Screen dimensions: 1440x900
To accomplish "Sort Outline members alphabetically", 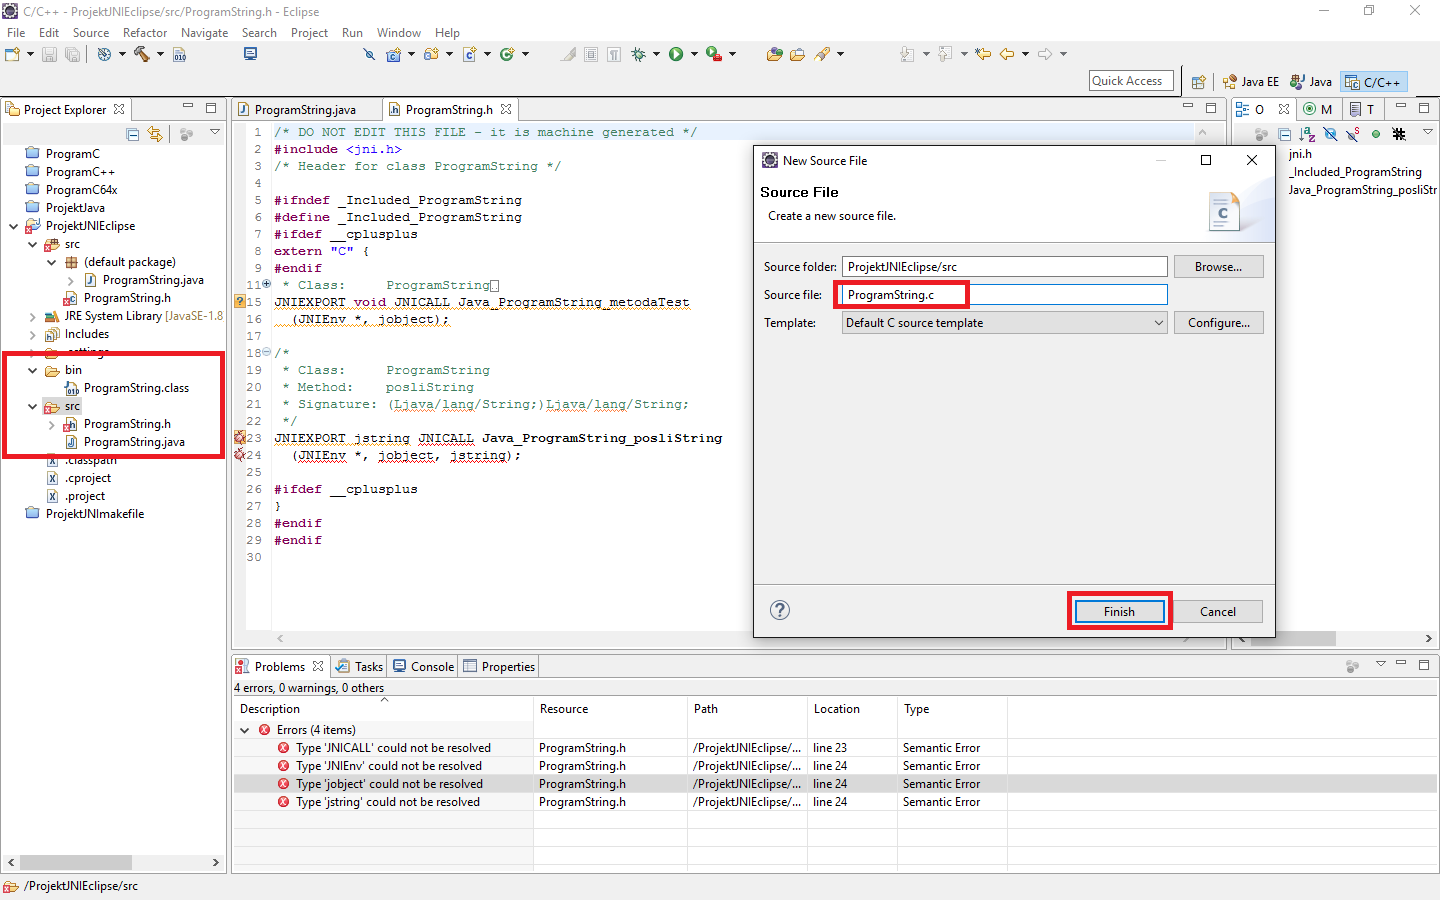I will point(1307,134).
